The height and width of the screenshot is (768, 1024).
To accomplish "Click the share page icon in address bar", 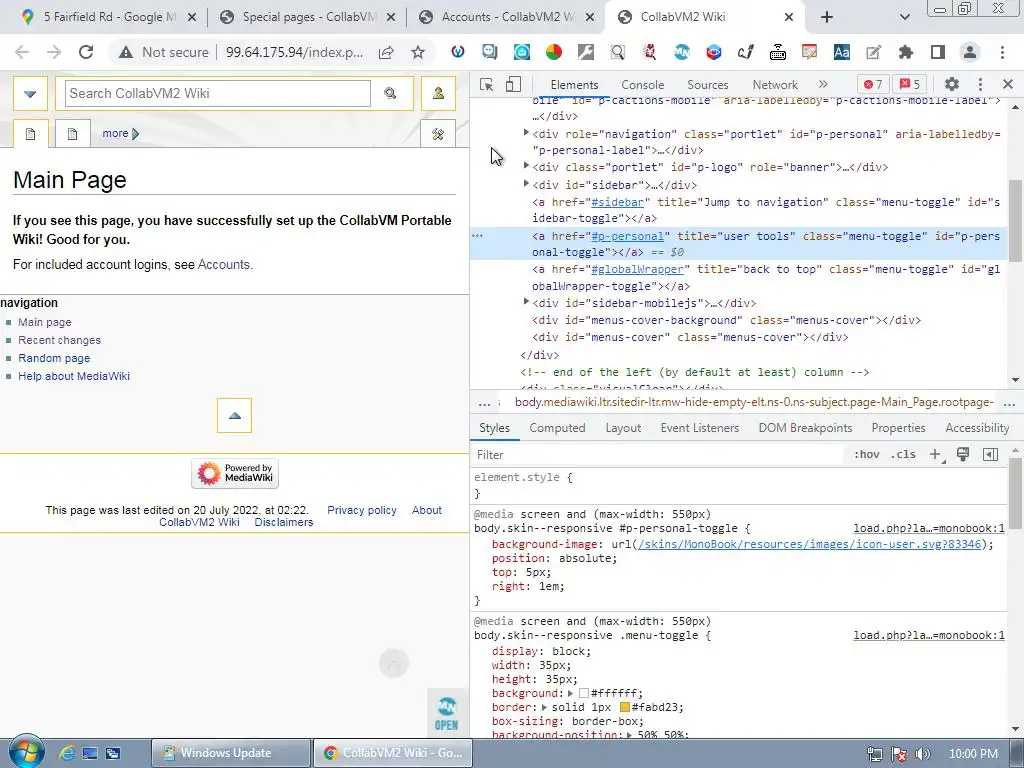I will [x=387, y=52].
